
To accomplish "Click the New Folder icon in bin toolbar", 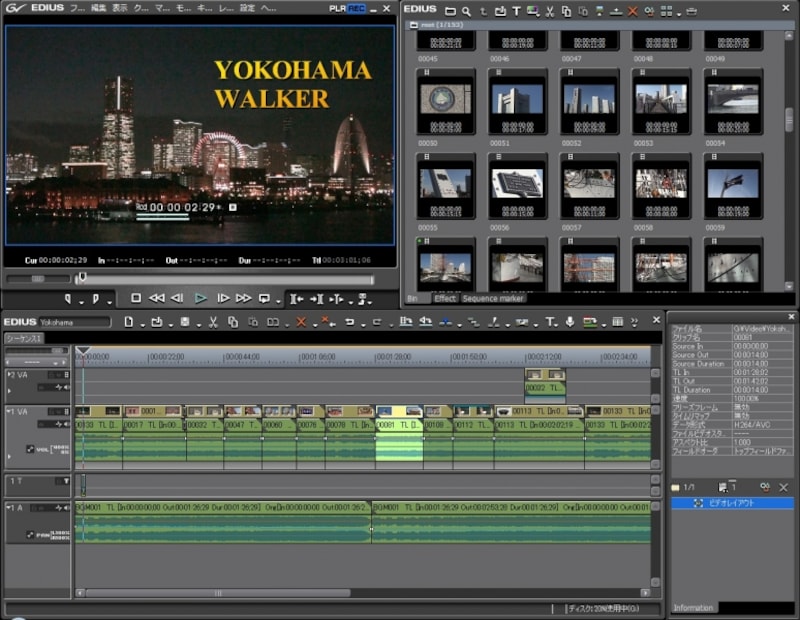I will click(x=451, y=11).
